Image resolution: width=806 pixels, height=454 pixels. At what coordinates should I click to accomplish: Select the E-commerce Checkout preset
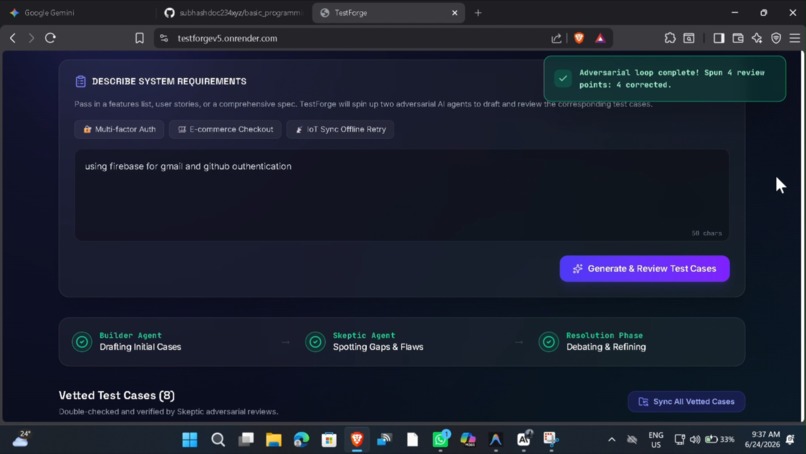pos(225,129)
